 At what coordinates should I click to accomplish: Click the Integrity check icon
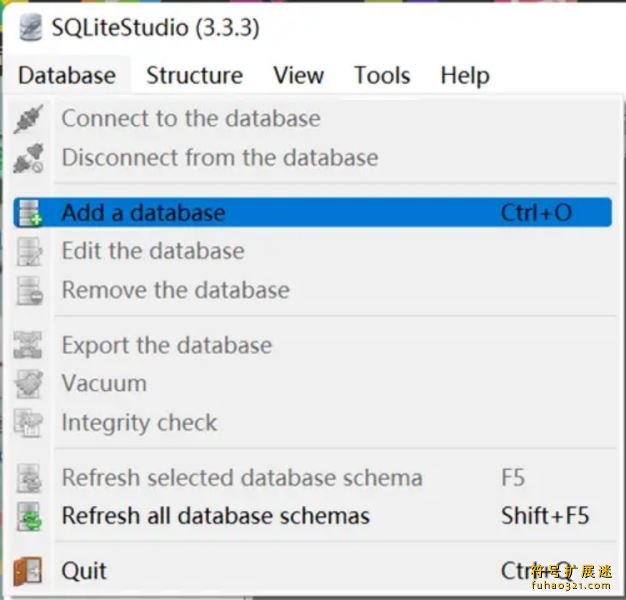(x=29, y=423)
